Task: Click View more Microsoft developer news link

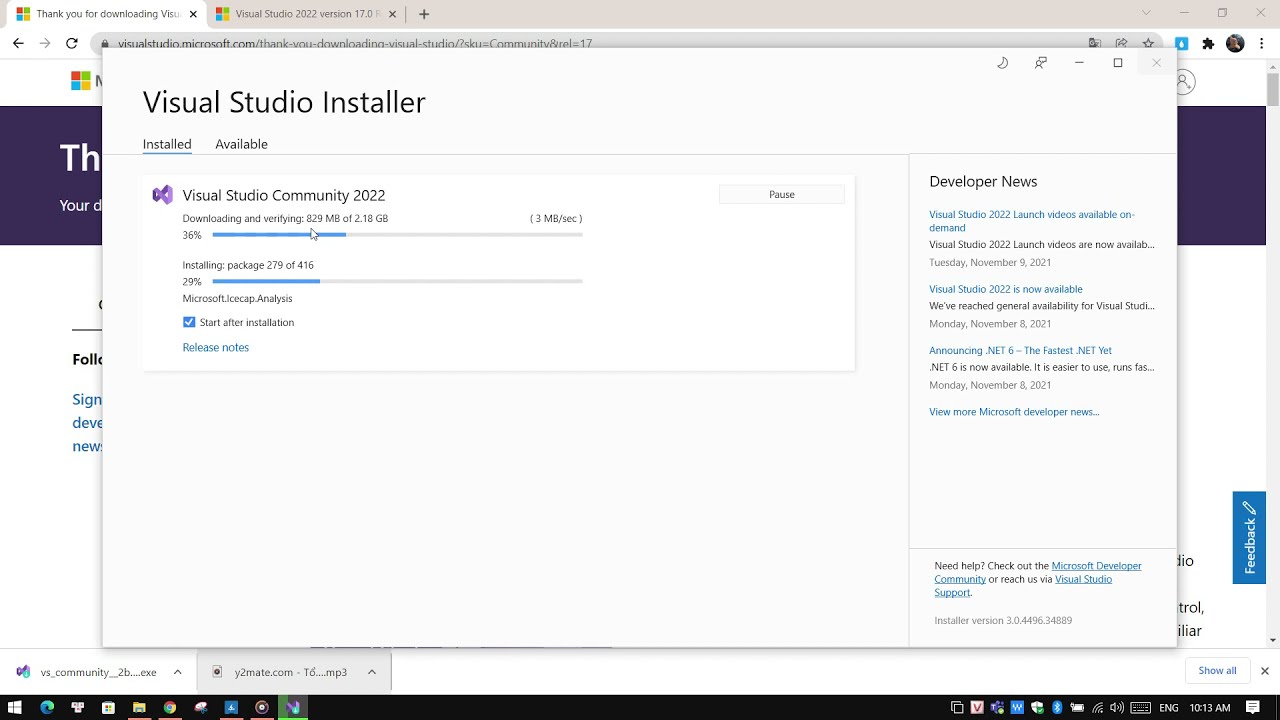Action: click(1014, 412)
